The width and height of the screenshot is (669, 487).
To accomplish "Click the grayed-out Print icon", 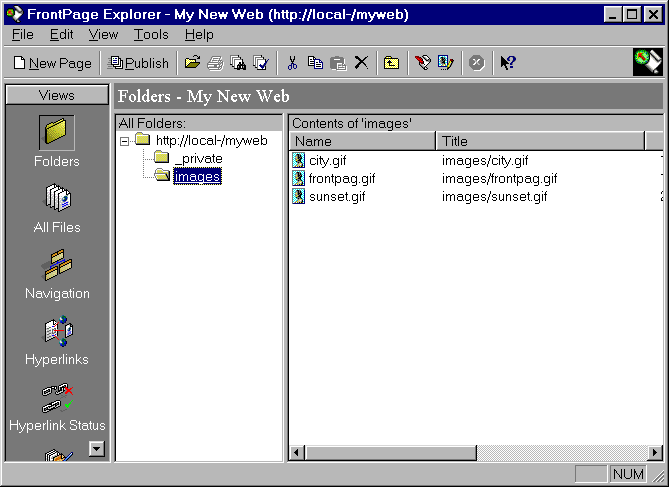I will pos(215,63).
